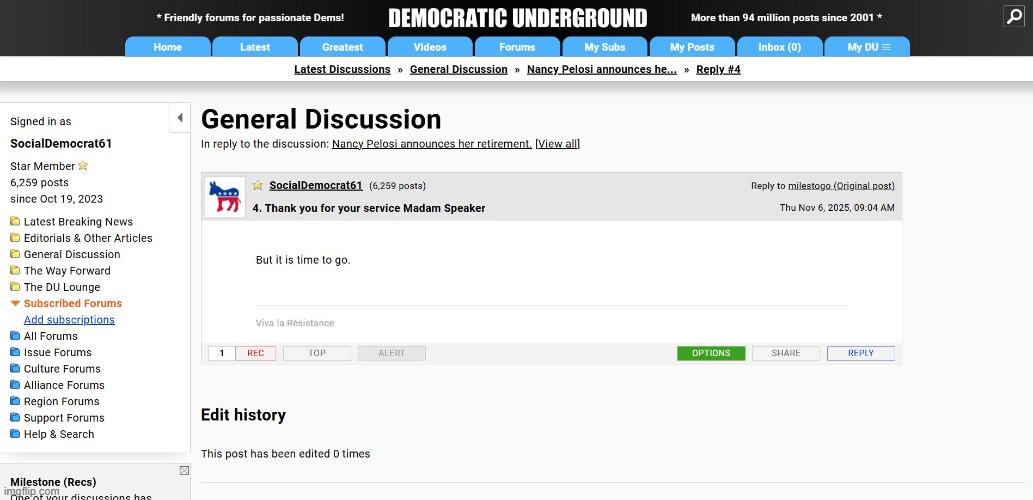Viewport: 1033px width, 500px height.
Task: Recommend the post with the REC button
Action: [255, 353]
